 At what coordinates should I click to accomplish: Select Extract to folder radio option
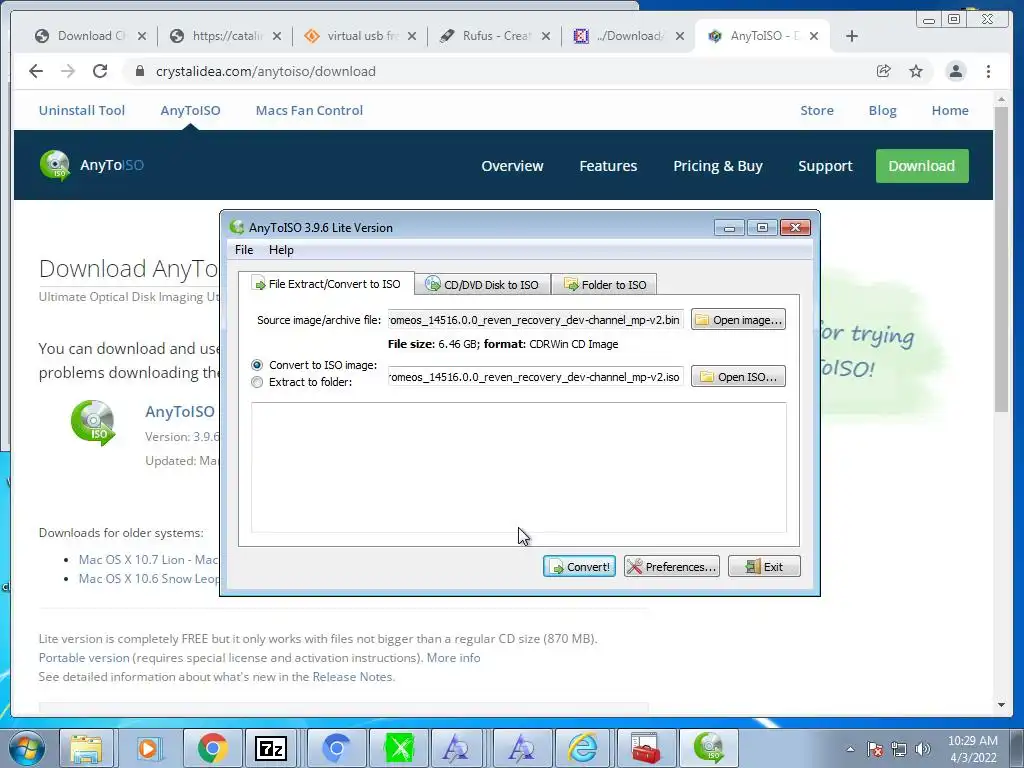tap(257, 382)
